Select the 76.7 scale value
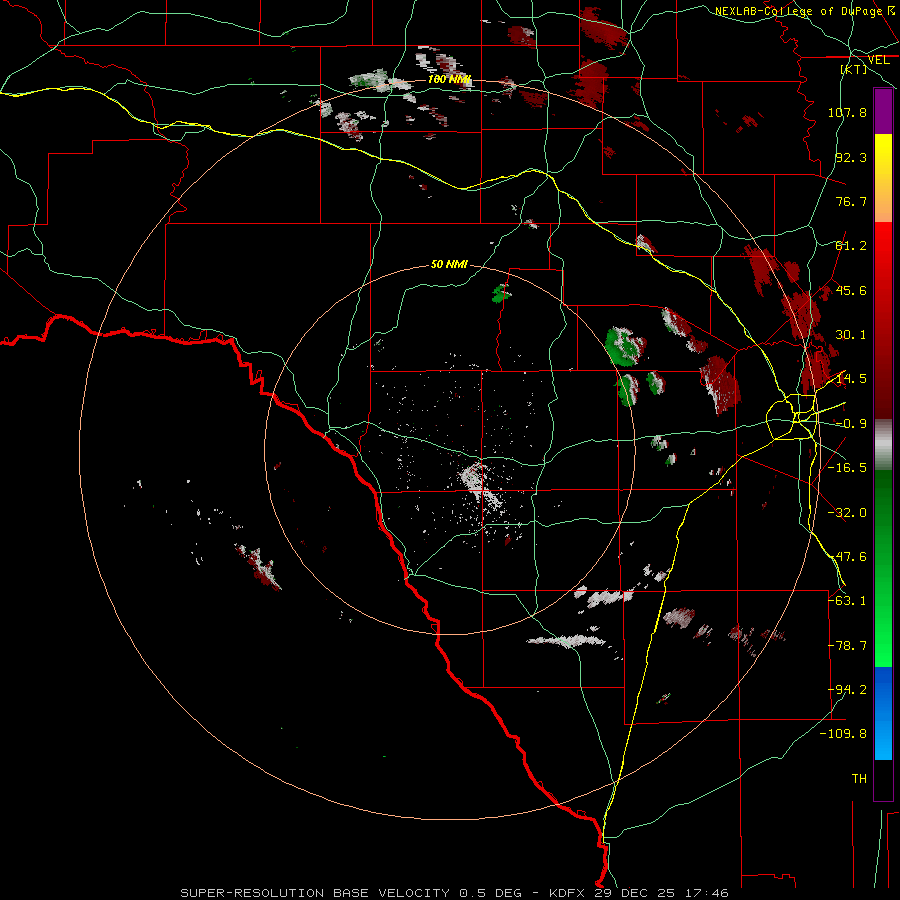900x900 pixels. (x=851, y=201)
